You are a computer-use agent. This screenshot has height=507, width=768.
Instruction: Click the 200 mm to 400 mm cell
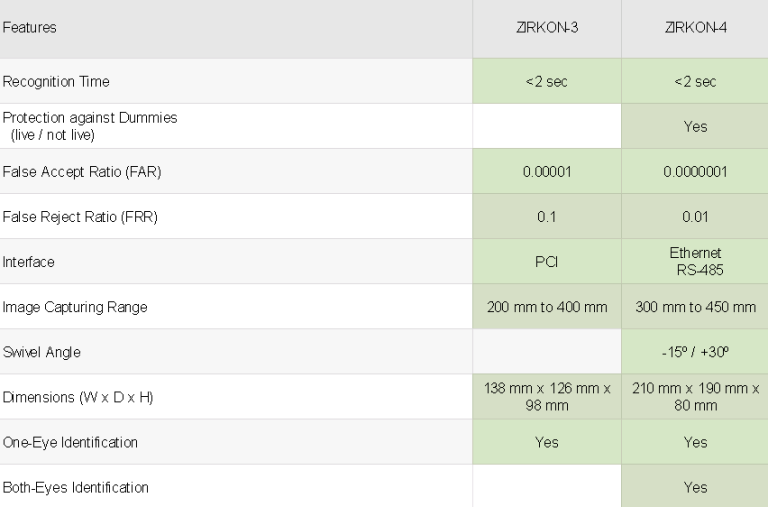[545, 307]
